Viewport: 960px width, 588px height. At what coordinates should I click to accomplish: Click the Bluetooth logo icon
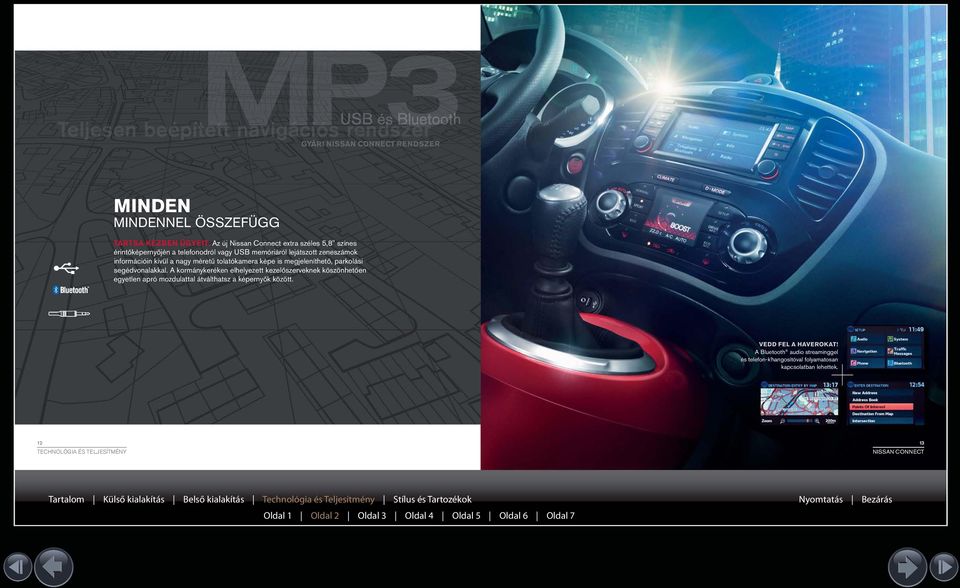click(x=70, y=290)
